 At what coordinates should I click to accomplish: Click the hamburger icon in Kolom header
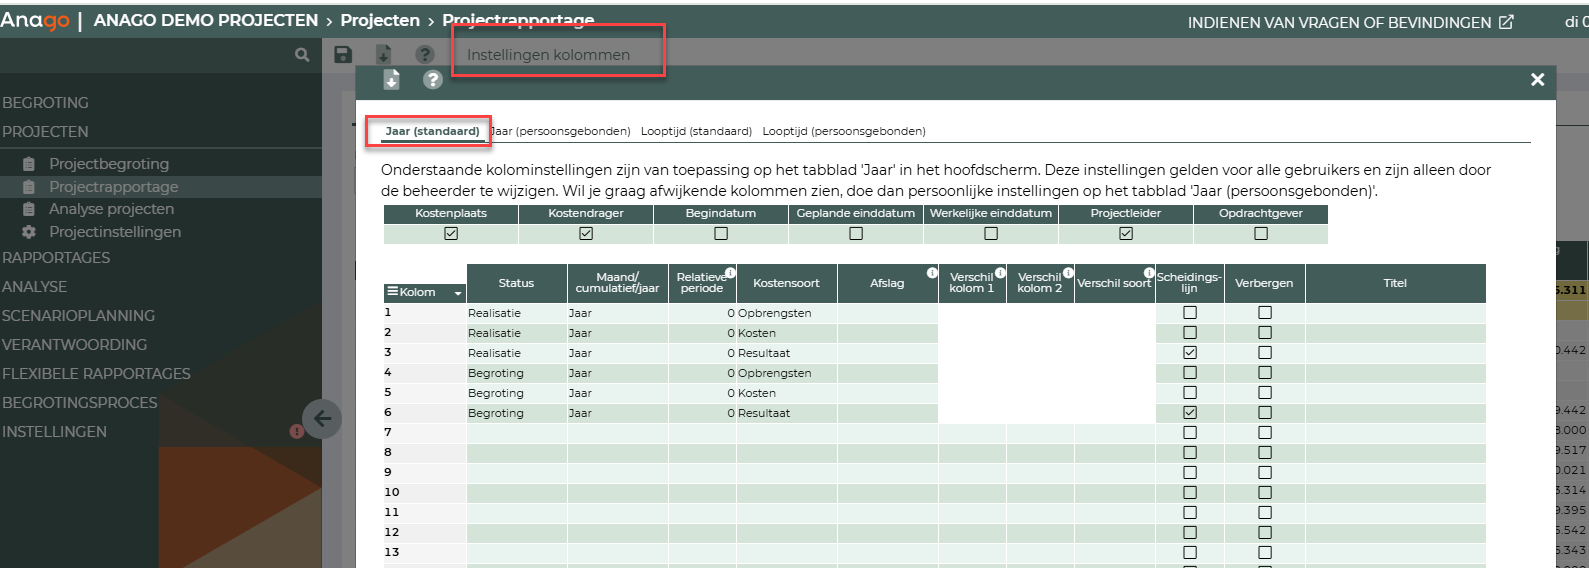[x=393, y=292]
